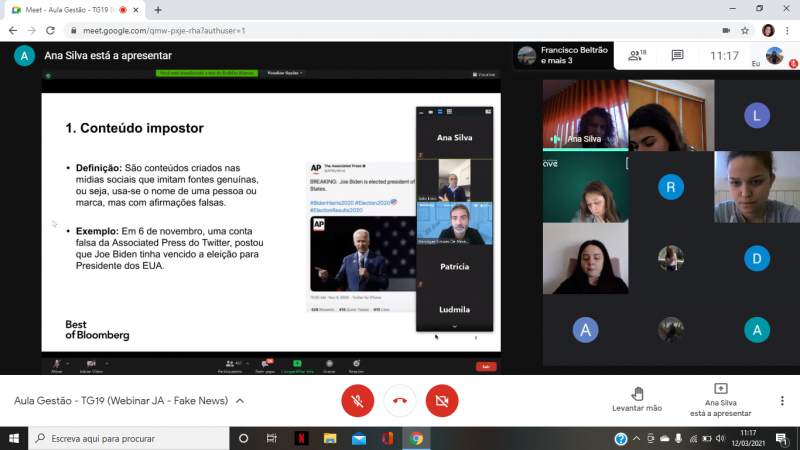This screenshot has height=450, width=800.
Task: Open the participants people icon
Action: (636, 56)
